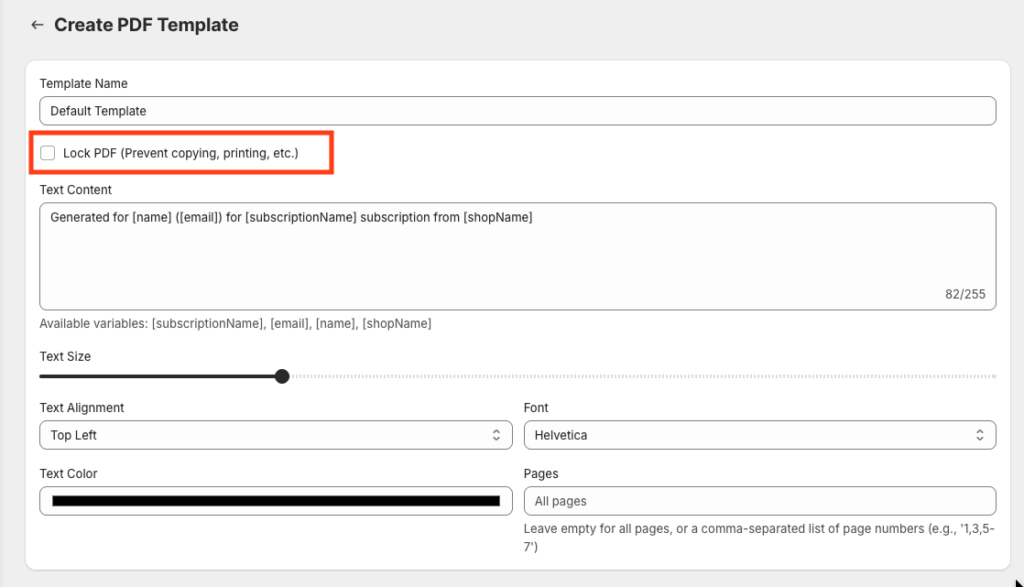The height and width of the screenshot is (587, 1024).
Task: Open the black Text Color swatch
Action: (275, 501)
